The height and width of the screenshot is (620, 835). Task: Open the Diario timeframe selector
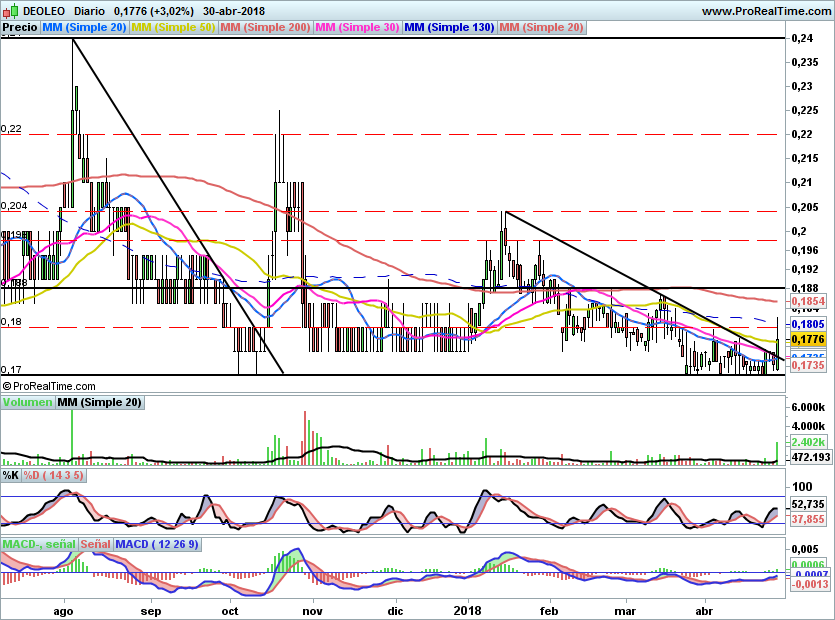[89, 10]
